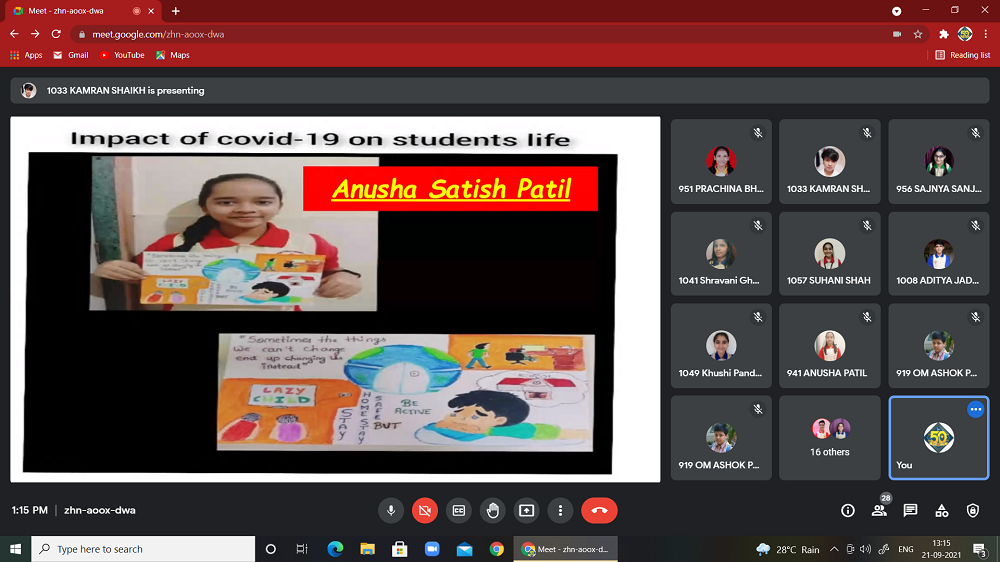This screenshot has height=562, width=1000.
Task: Open a new browser tab
Action: tap(176, 11)
